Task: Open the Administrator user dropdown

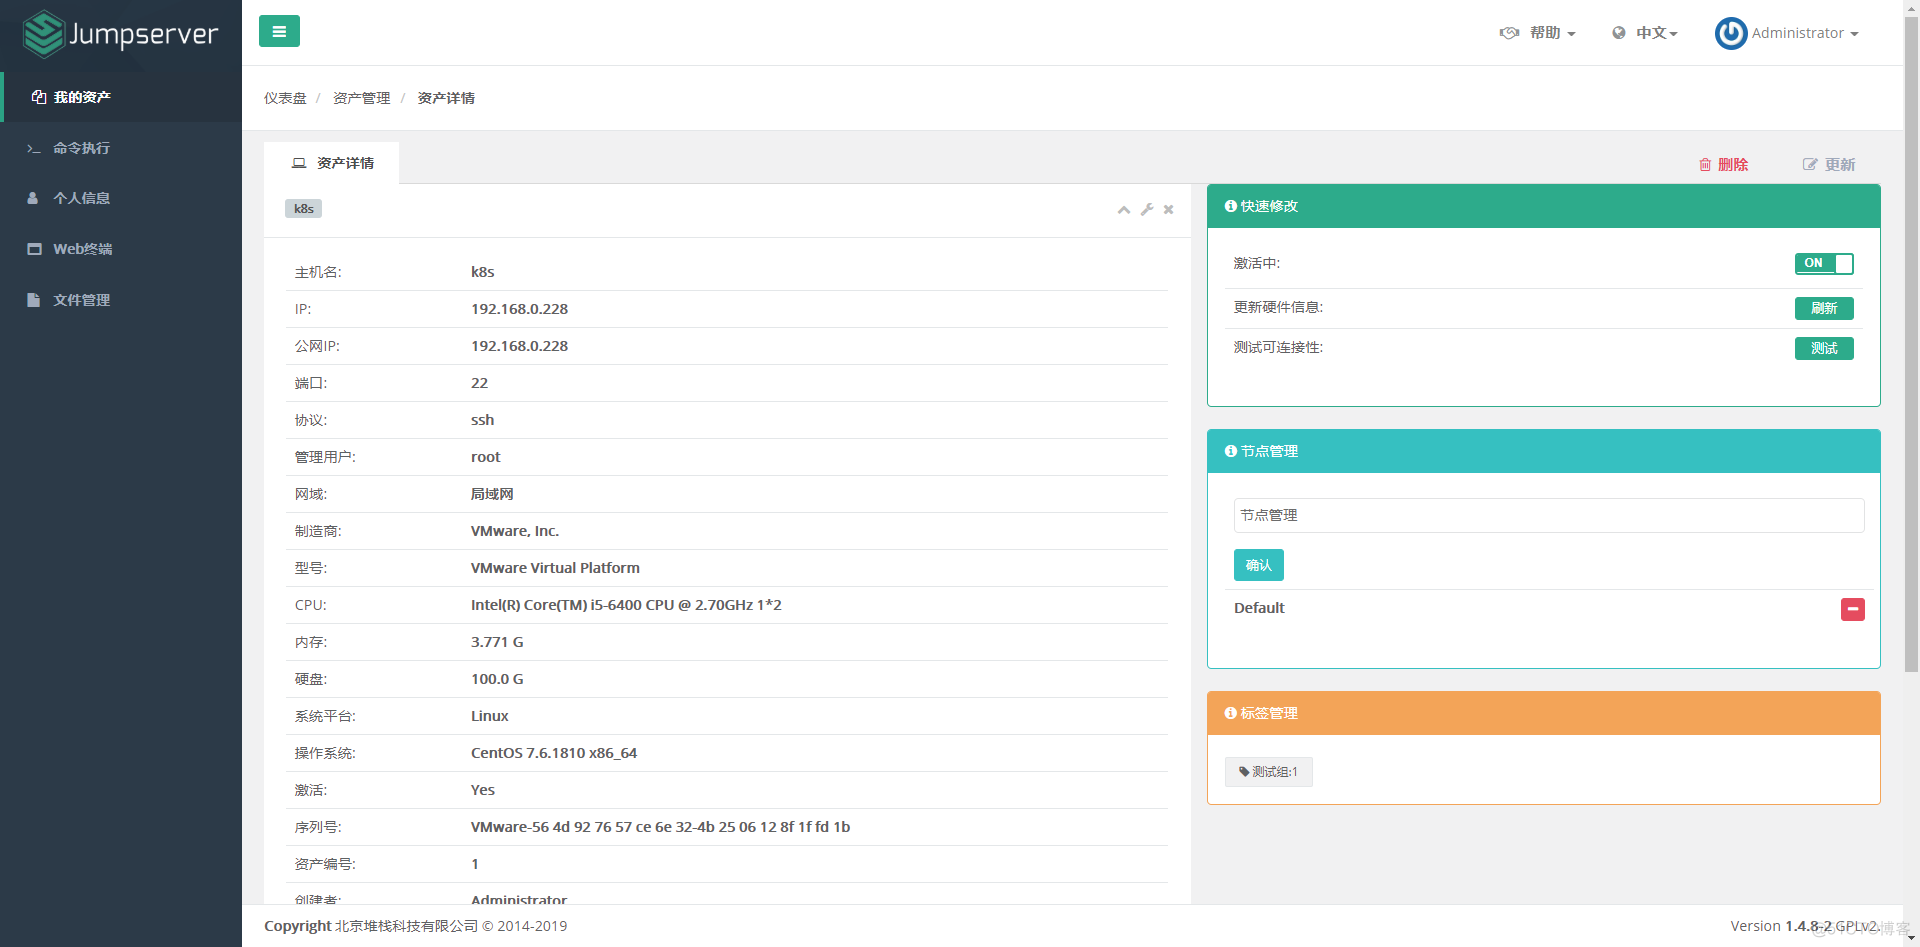Action: click(x=1787, y=33)
